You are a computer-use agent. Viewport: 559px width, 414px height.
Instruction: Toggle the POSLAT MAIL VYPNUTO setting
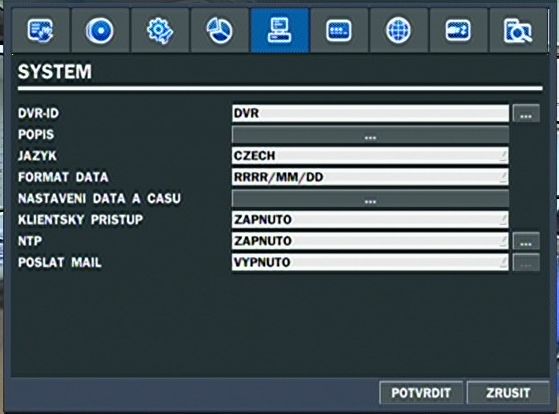click(370, 262)
